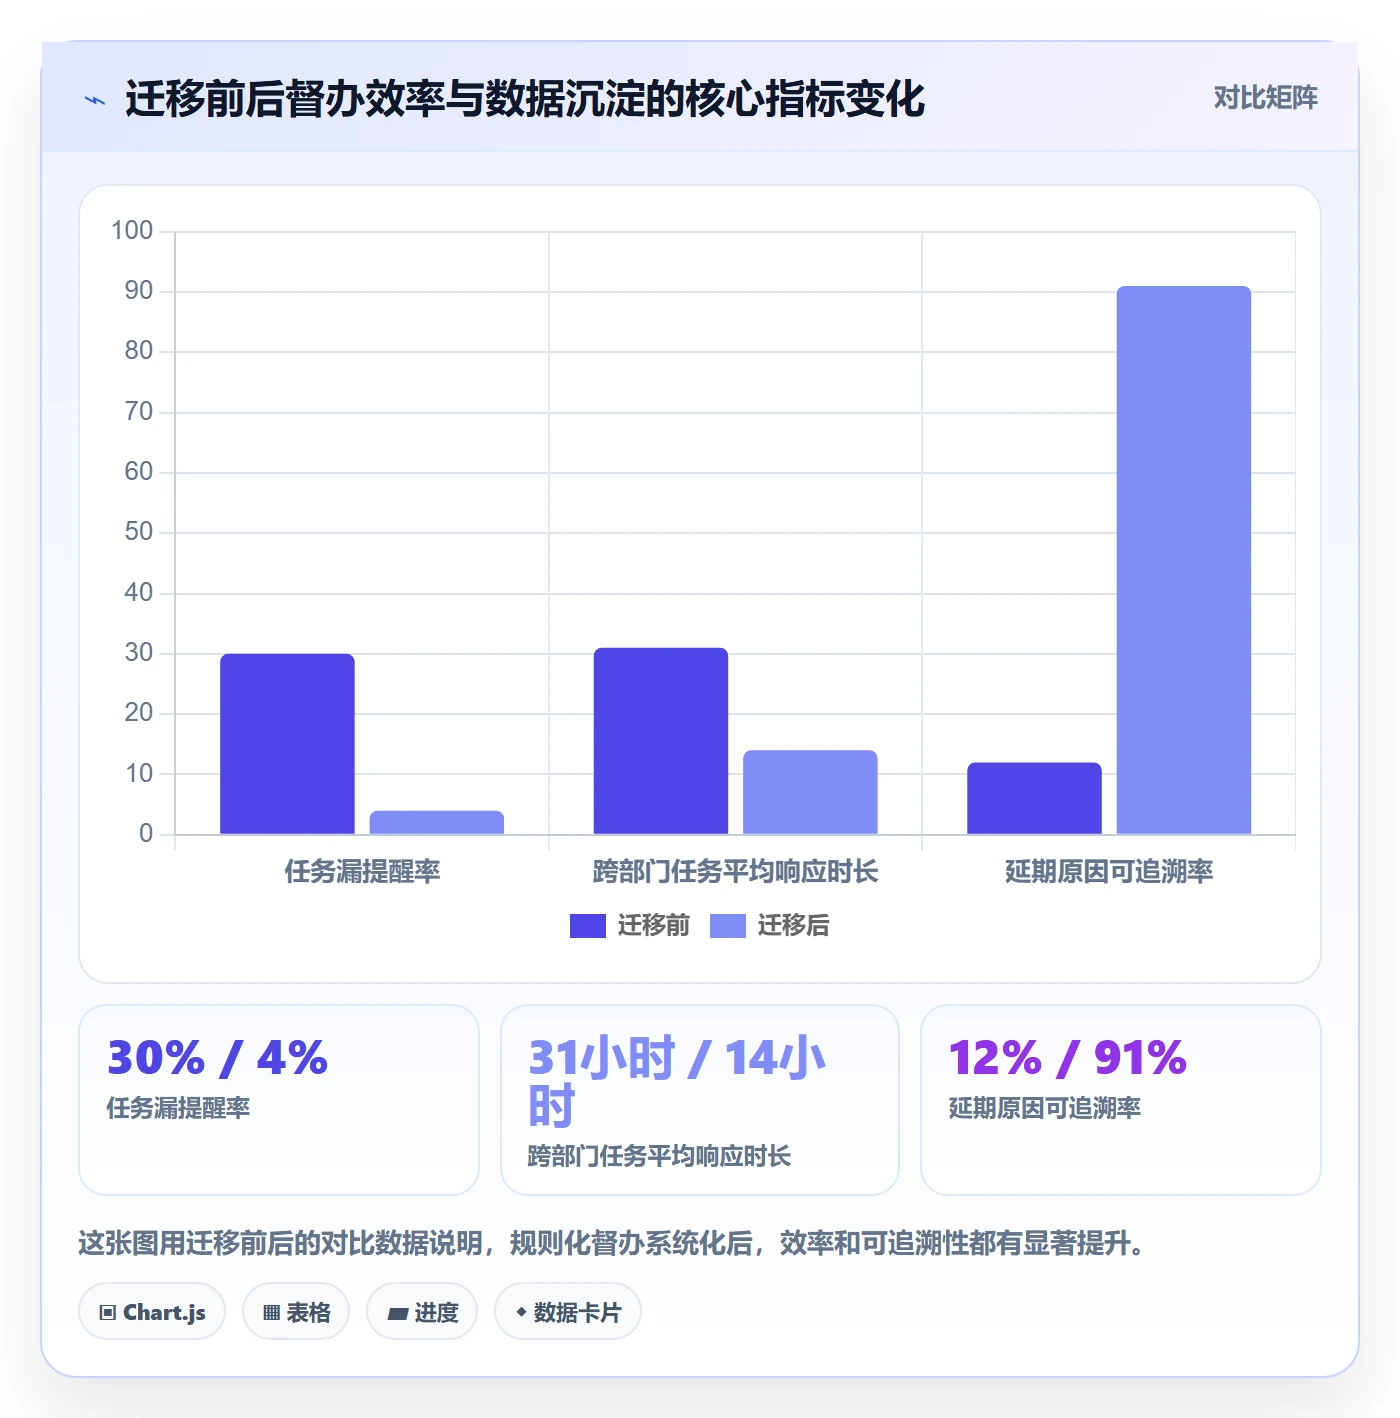This screenshot has width=1400, height=1418.
Task: Click the 任务漏提醒率 caption in the KPI card
Action: (x=179, y=1108)
